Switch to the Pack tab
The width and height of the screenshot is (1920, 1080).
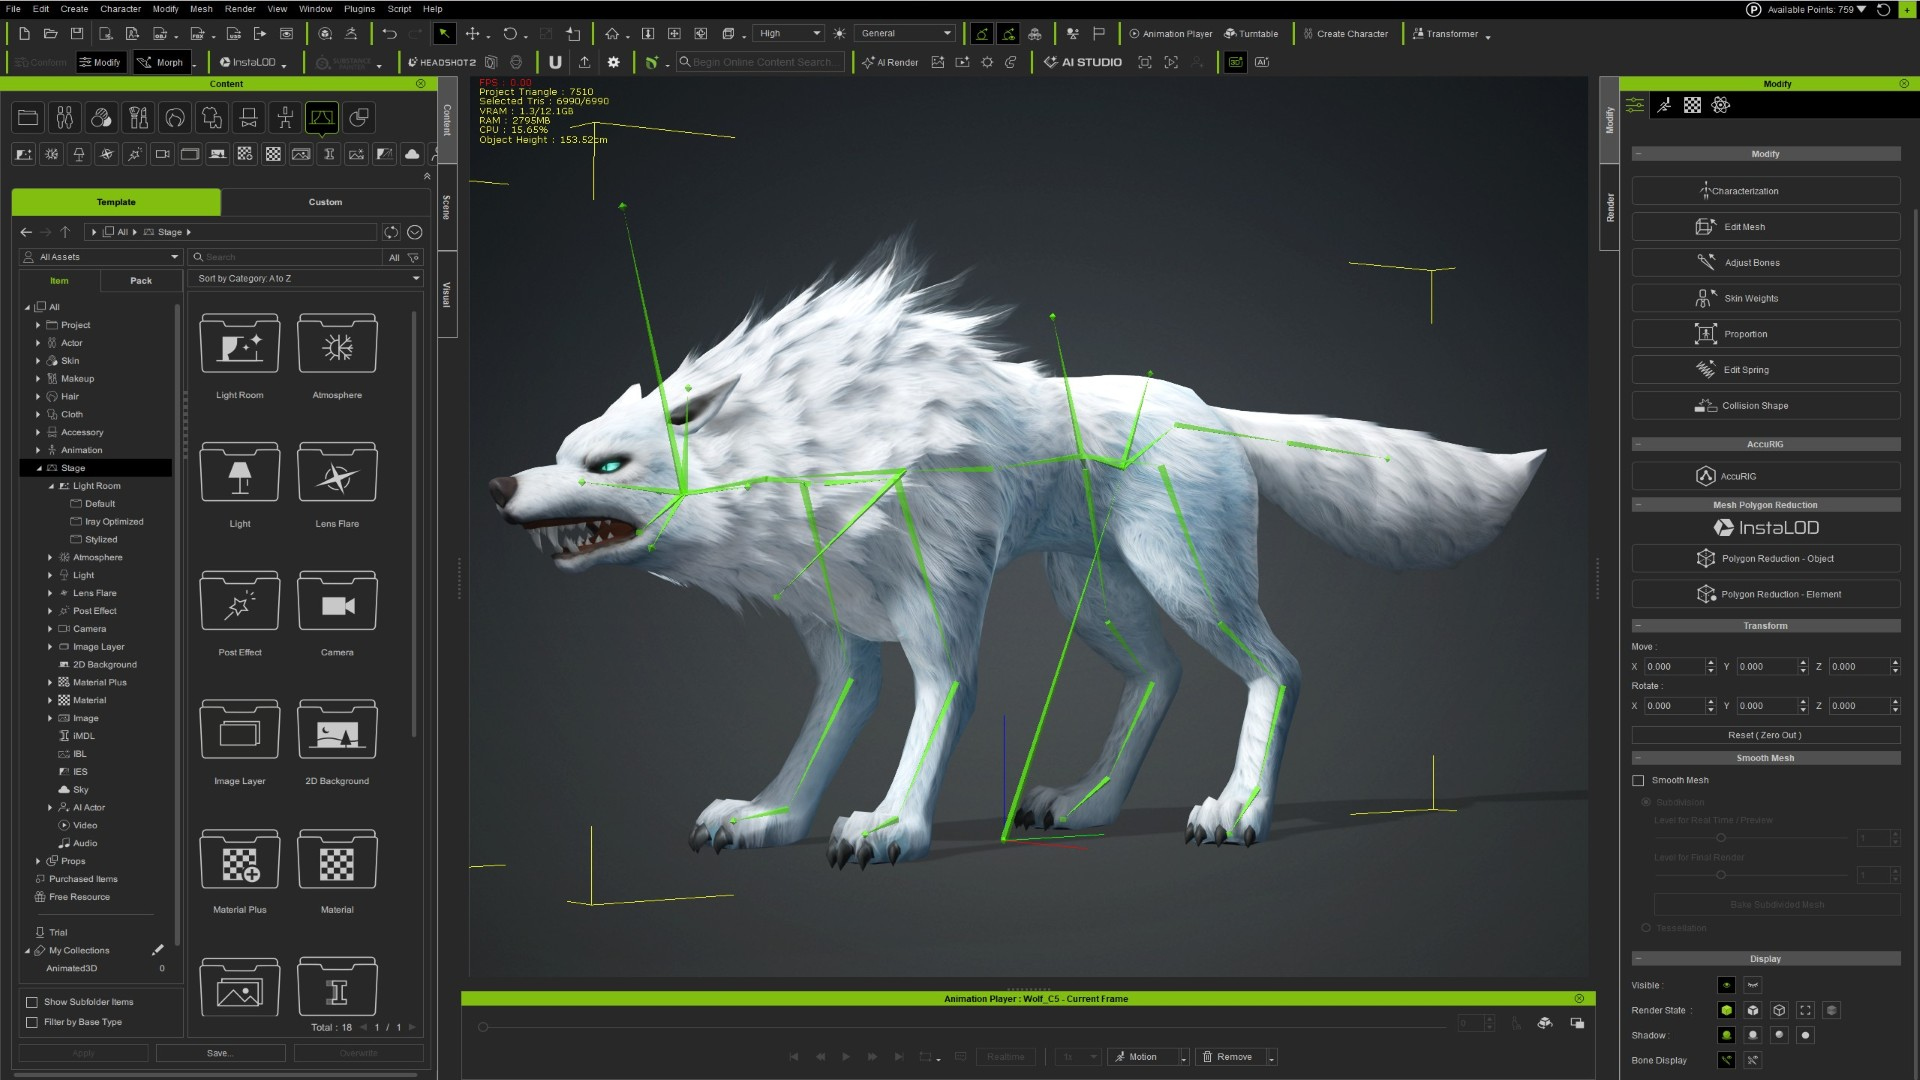[141, 281]
